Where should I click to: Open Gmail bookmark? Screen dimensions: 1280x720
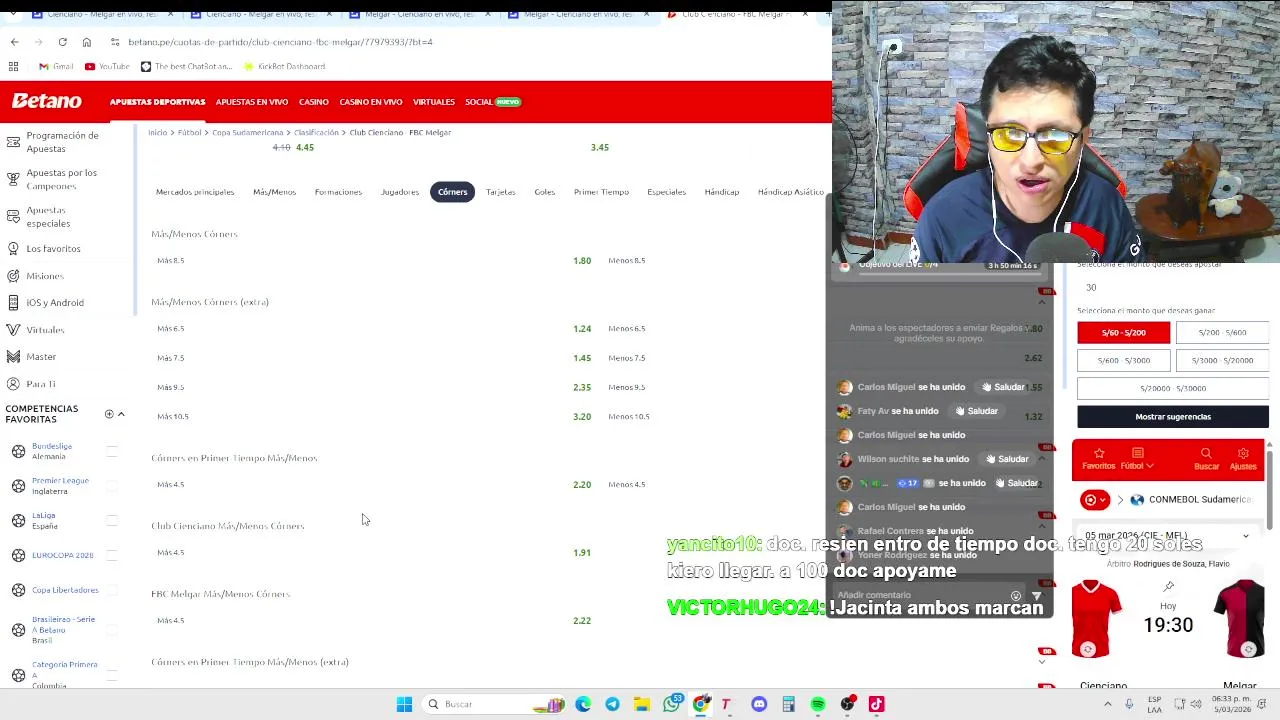pos(56,66)
